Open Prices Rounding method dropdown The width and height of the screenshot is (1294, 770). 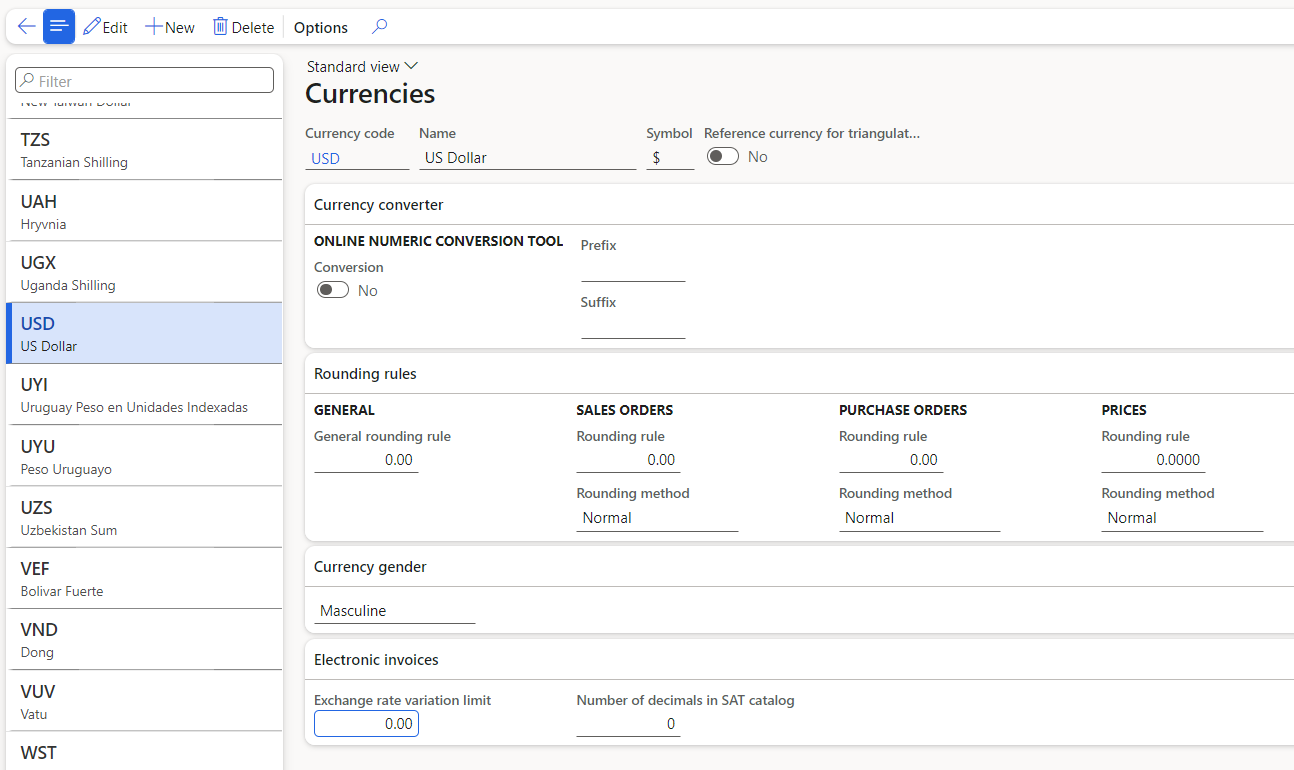pos(1182,518)
